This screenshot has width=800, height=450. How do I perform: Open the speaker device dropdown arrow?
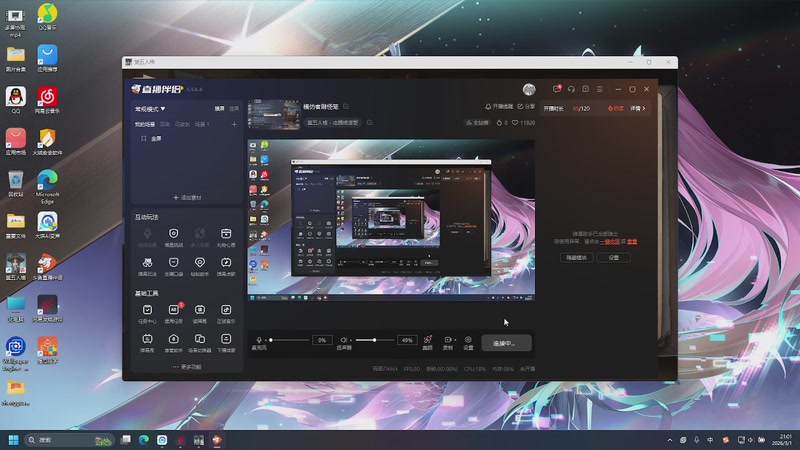[351, 340]
